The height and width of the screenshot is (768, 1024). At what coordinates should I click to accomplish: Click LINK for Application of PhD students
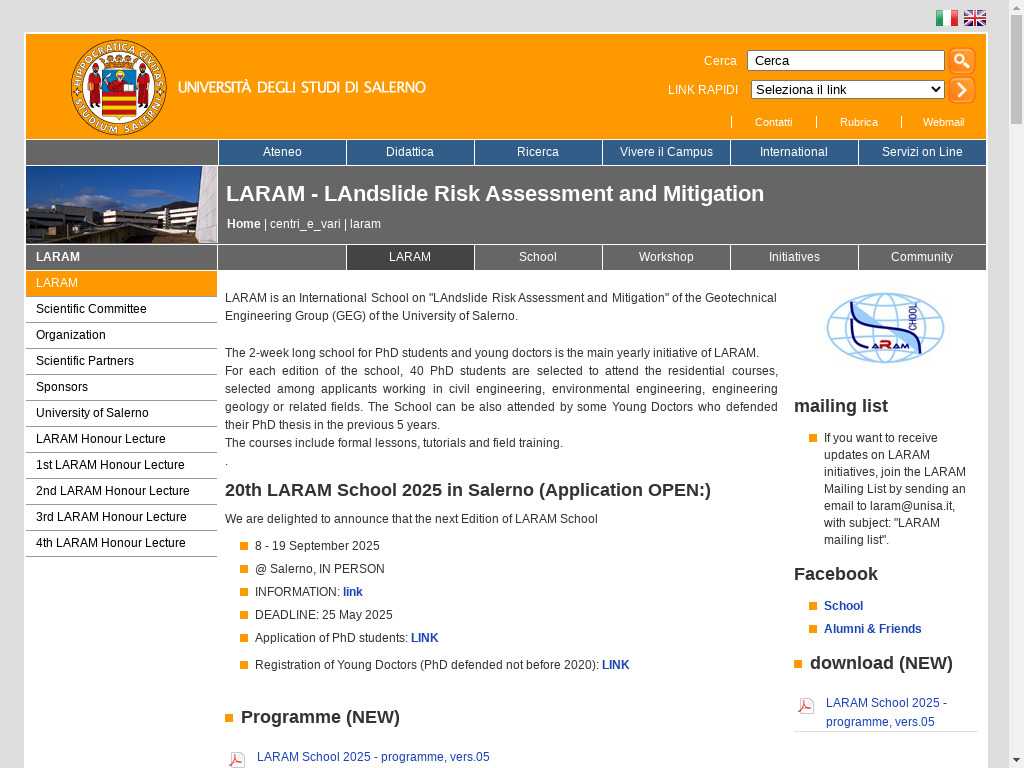pyautogui.click(x=424, y=638)
